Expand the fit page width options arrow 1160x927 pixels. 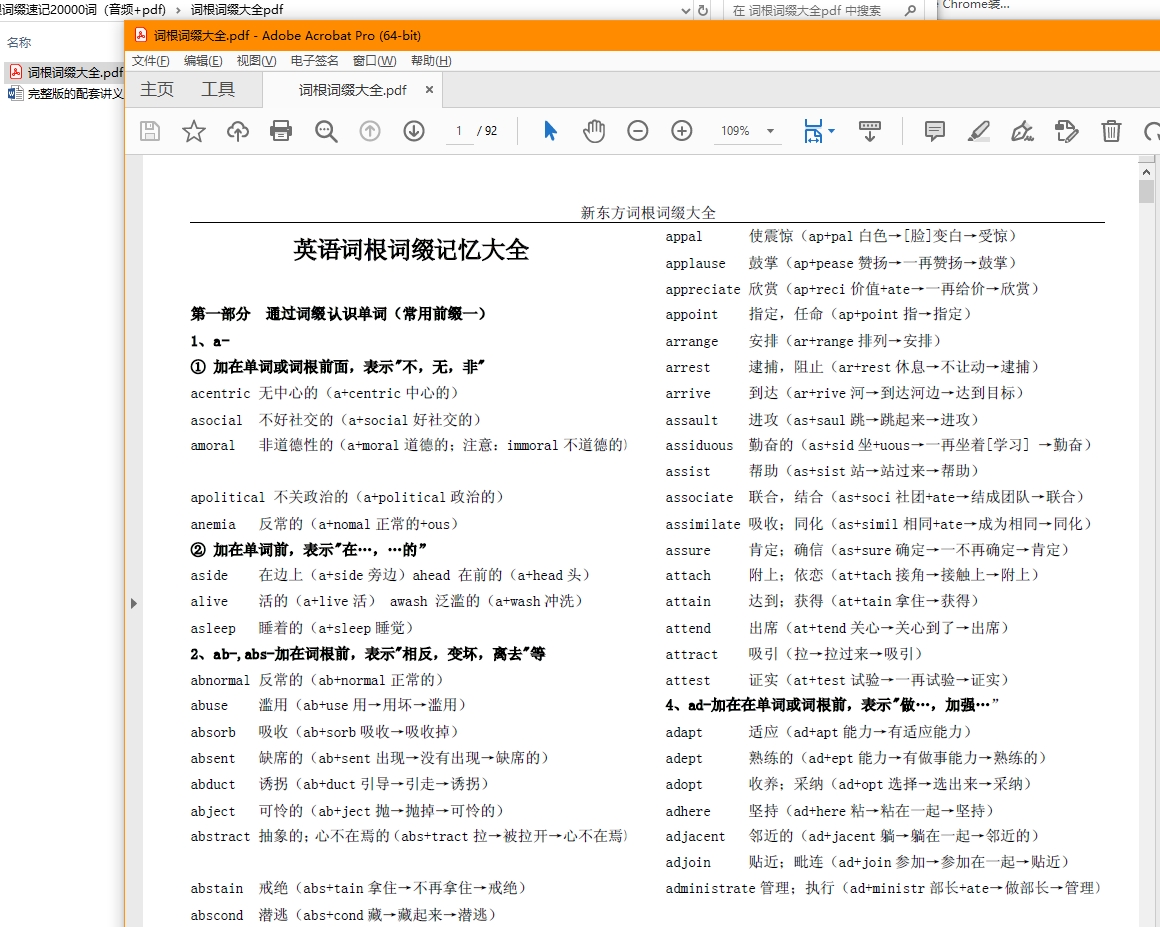tap(832, 131)
